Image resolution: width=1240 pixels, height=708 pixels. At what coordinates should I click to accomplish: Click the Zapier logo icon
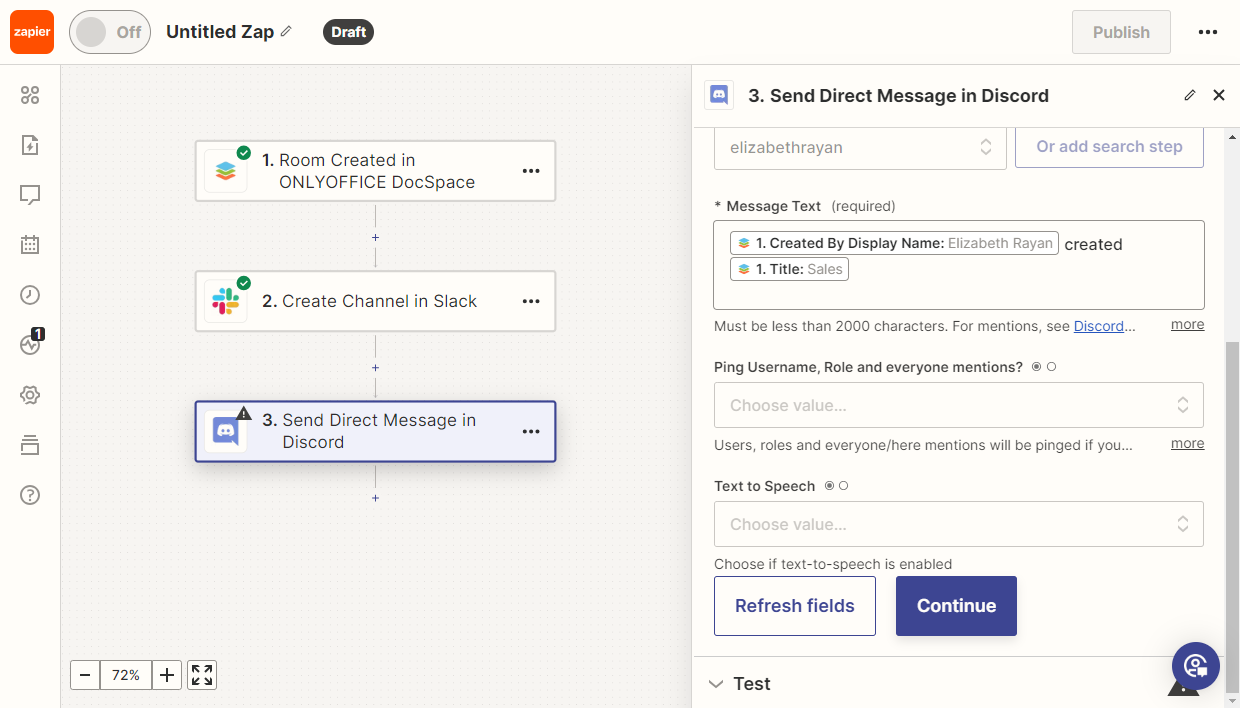click(32, 32)
